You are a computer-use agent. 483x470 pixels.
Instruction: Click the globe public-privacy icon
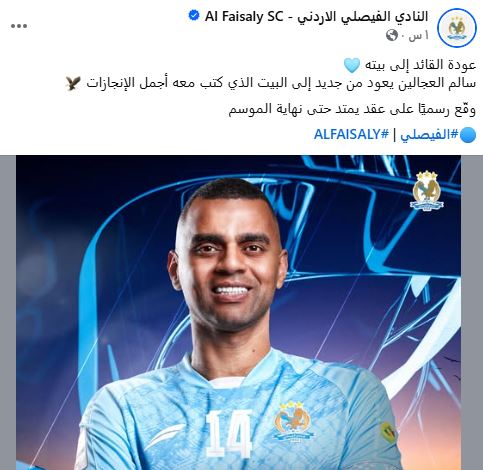[x=392, y=35]
